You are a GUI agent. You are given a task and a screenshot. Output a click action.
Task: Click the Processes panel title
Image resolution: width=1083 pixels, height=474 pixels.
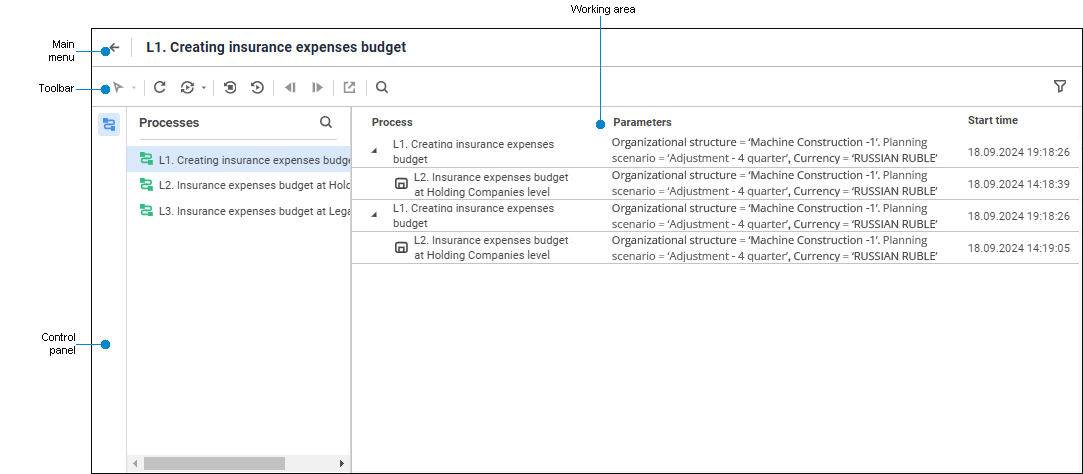pos(169,122)
